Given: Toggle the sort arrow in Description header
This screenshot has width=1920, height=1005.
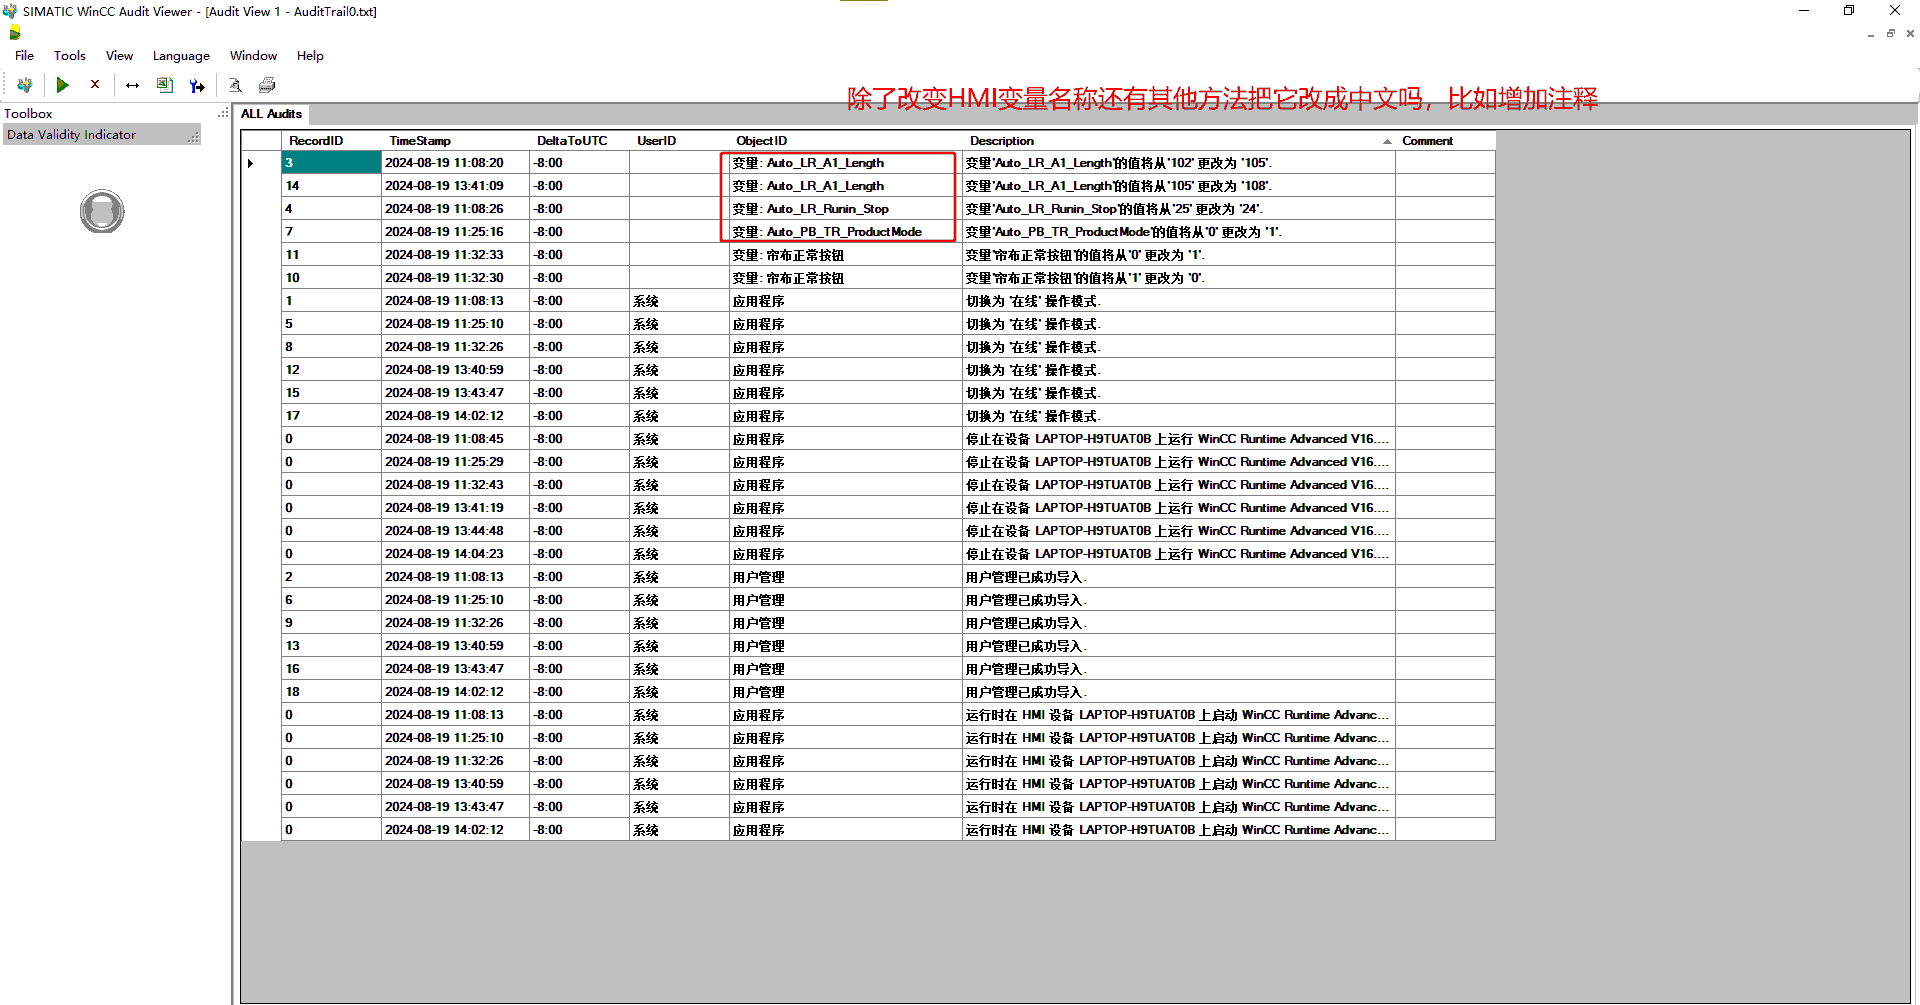Looking at the screenshot, I should coord(1387,142).
